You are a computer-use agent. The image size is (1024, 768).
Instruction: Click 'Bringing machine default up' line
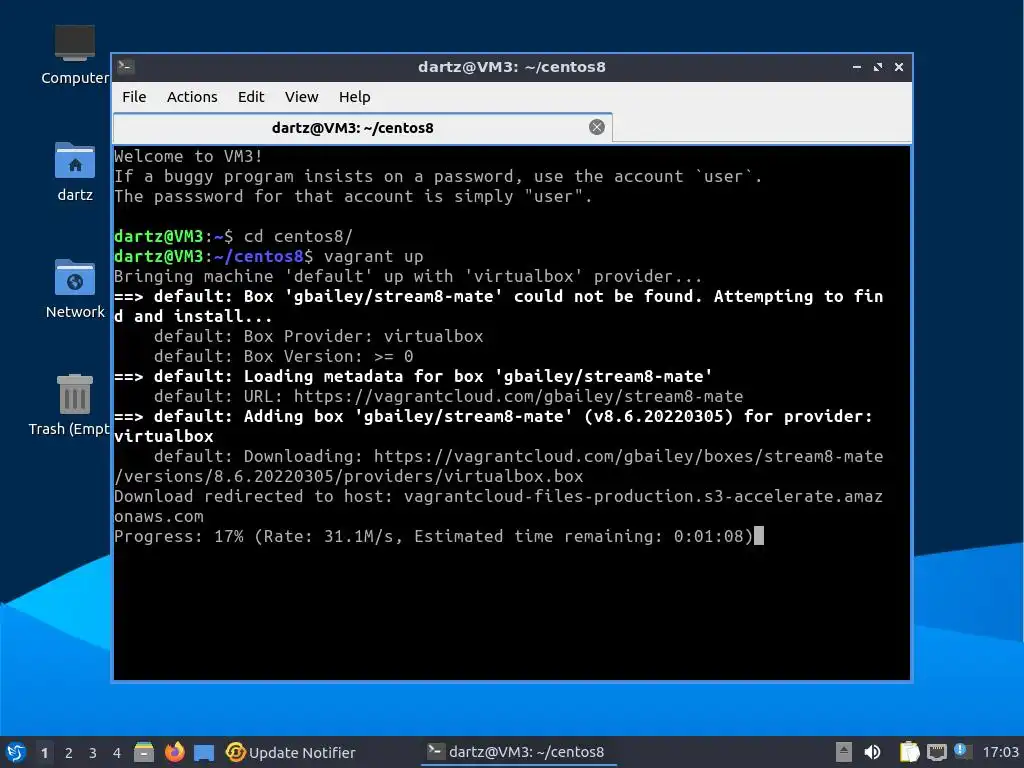[408, 276]
